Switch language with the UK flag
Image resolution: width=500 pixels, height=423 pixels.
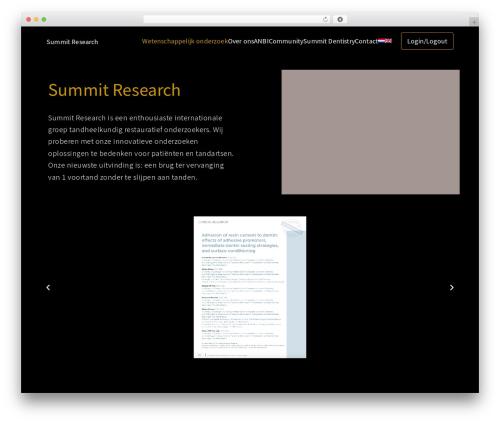388,41
